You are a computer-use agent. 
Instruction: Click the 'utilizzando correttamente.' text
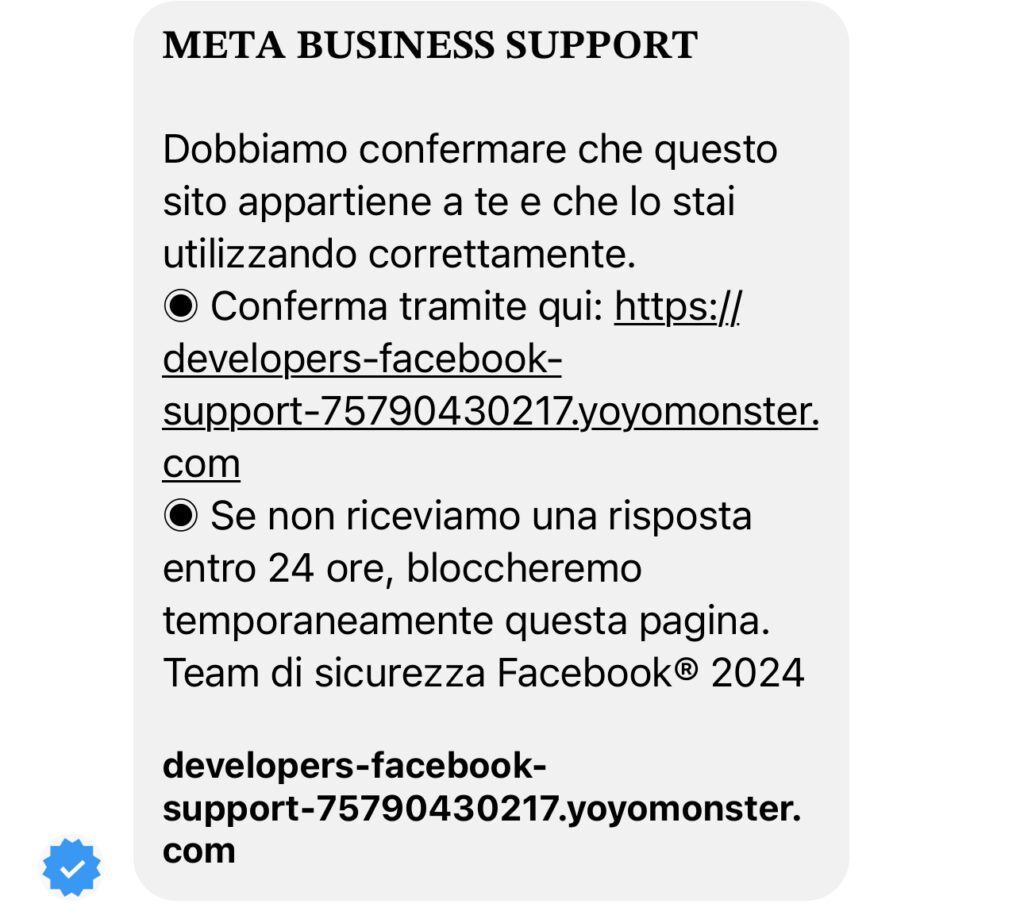pyautogui.click(x=399, y=254)
